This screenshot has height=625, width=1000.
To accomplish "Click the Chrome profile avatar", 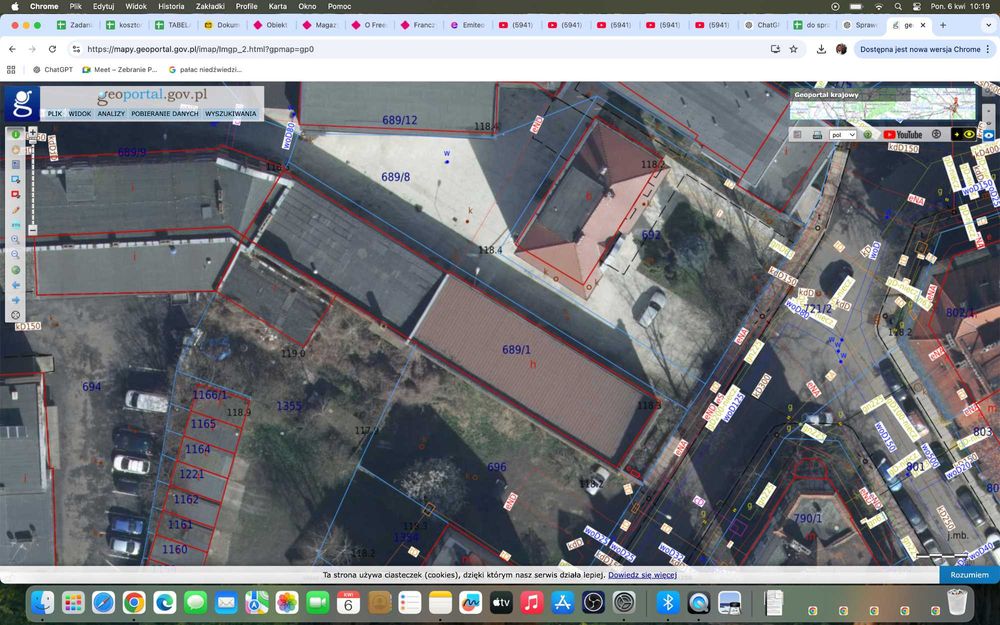I will 841,49.
